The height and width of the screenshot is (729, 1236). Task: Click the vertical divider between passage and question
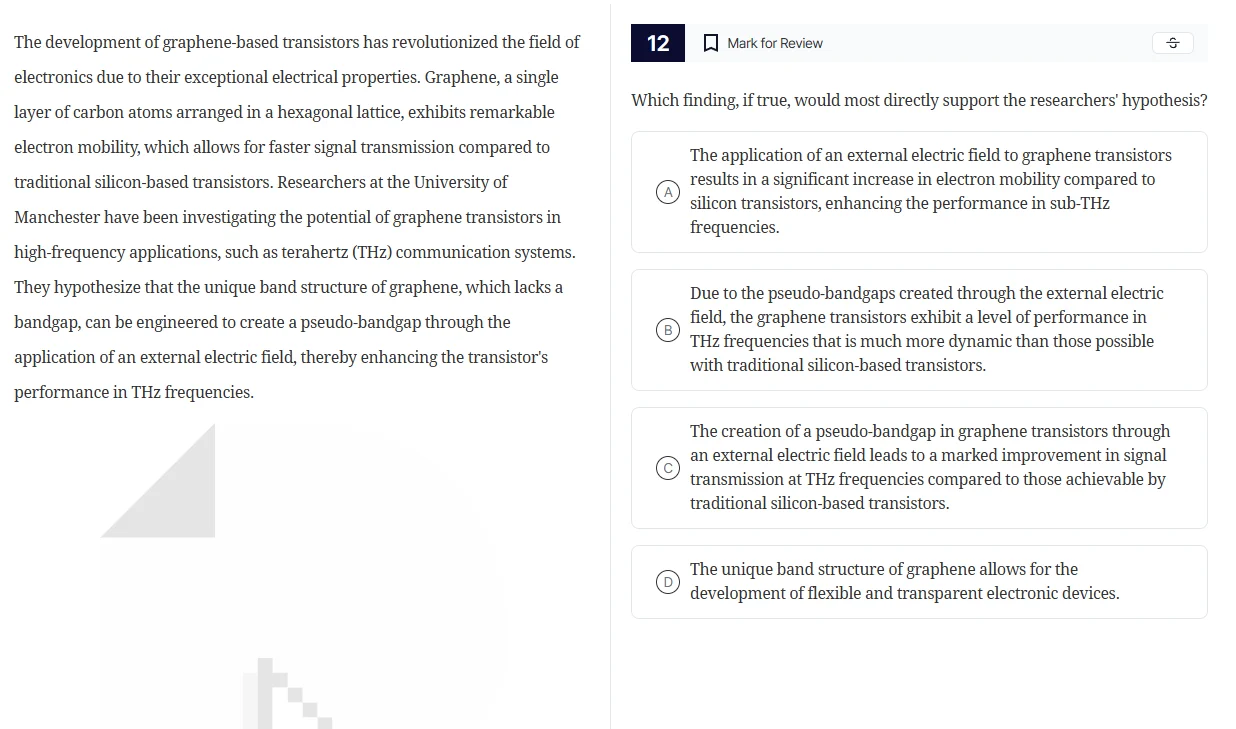tap(610, 364)
